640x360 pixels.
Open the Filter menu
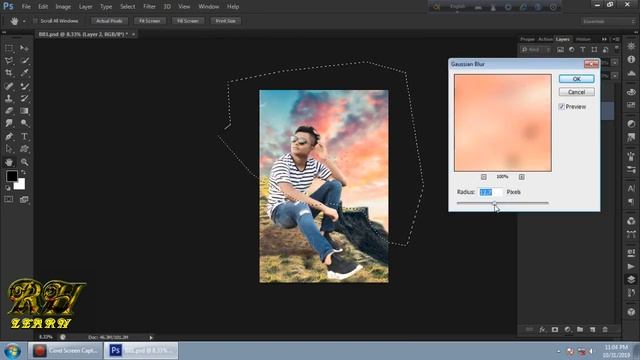tap(149, 7)
